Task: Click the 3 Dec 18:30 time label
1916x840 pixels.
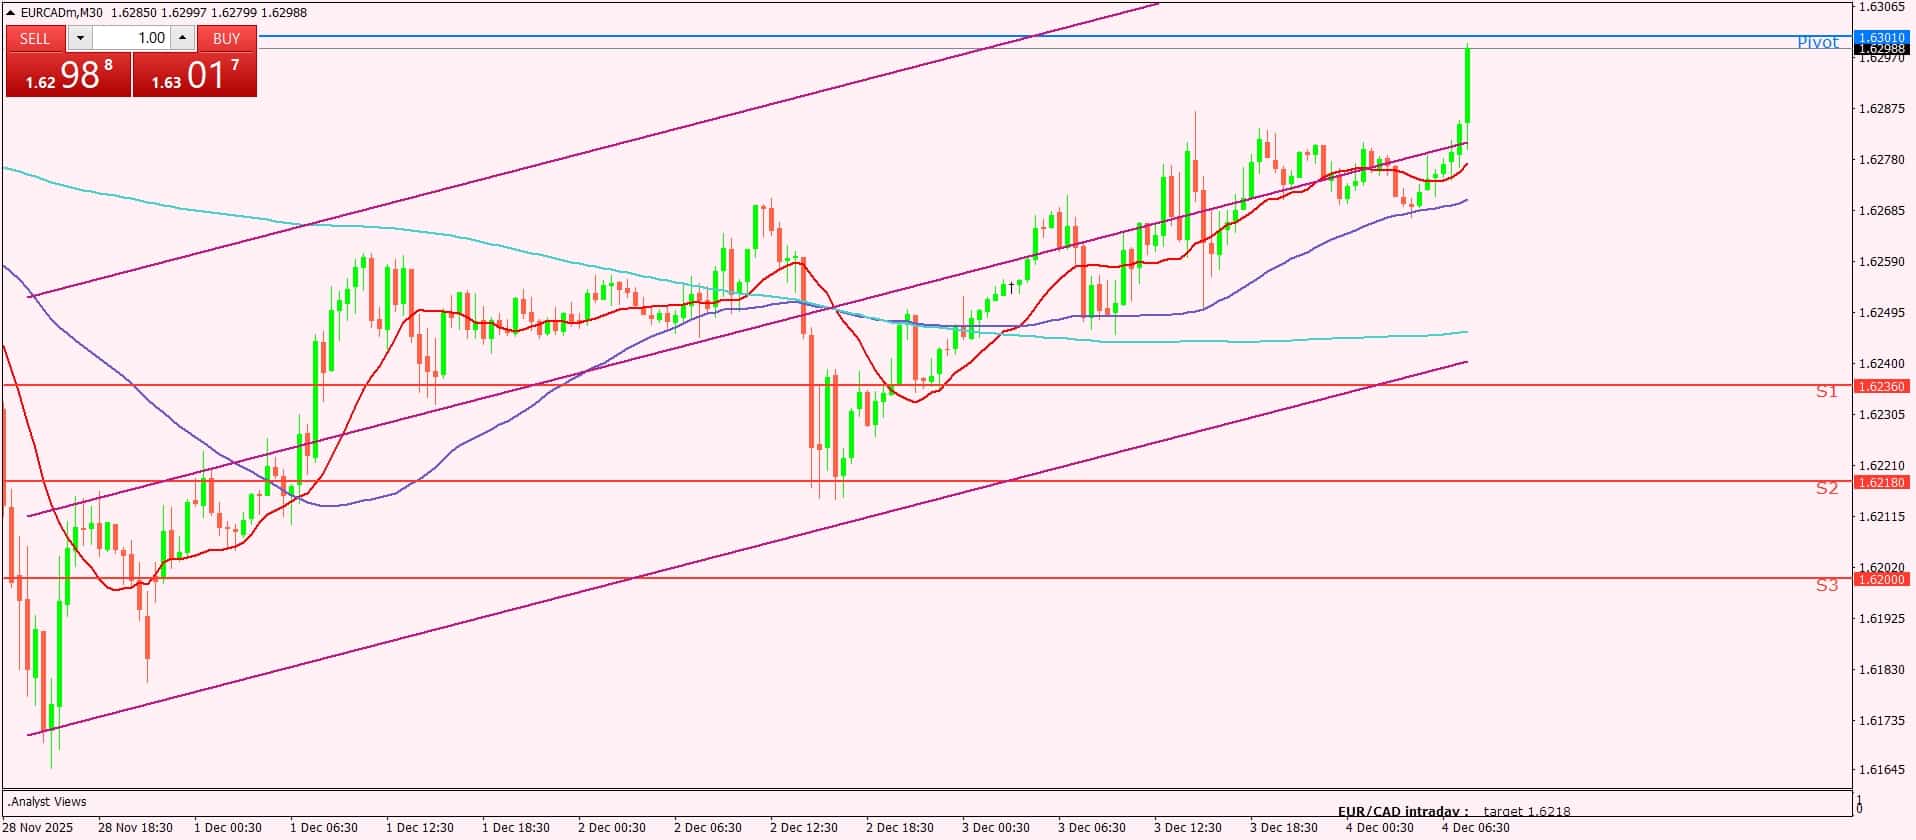Action: pyautogui.click(x=1284, y=827)
